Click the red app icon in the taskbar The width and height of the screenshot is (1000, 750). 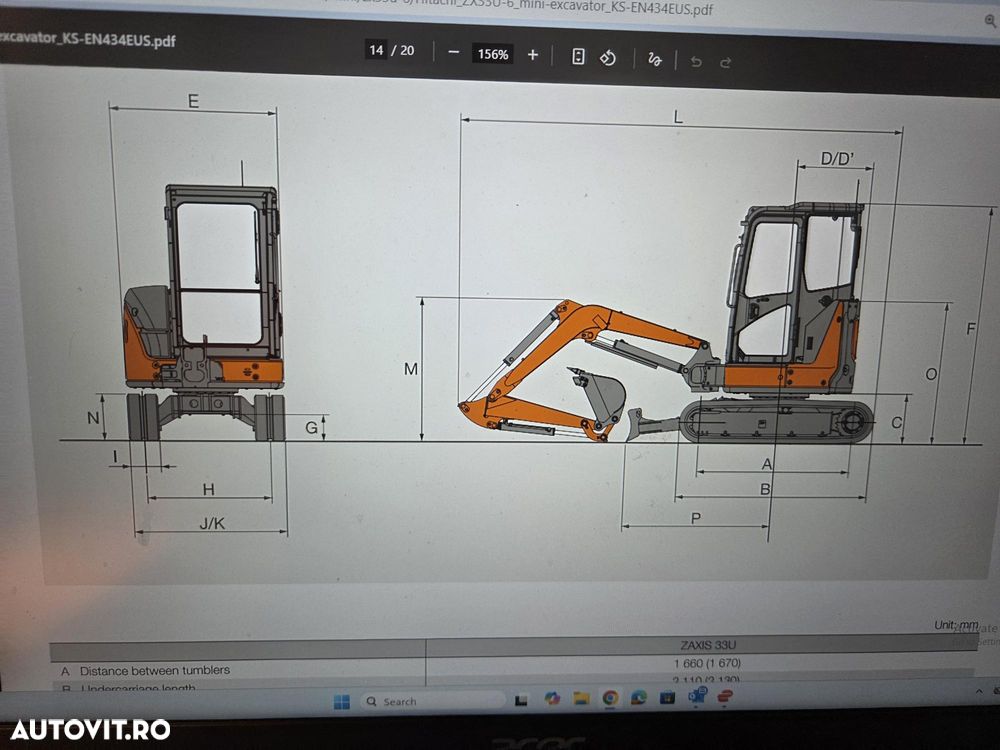tap(724, 696)
